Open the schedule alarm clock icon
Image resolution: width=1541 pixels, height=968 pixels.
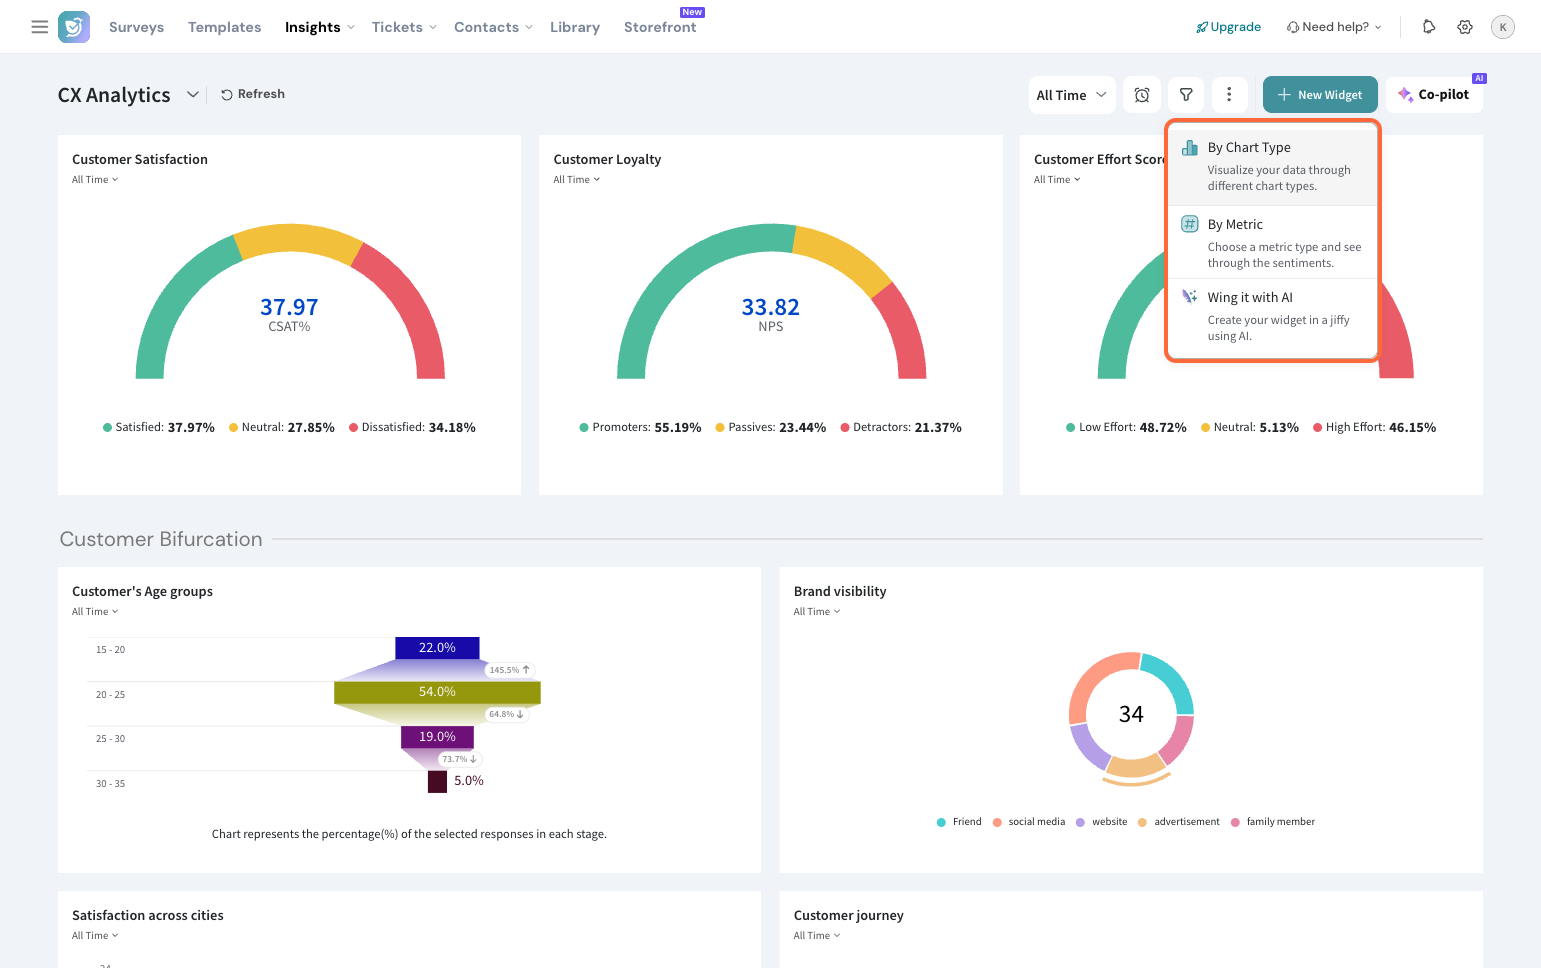[x=1142, y=95]
